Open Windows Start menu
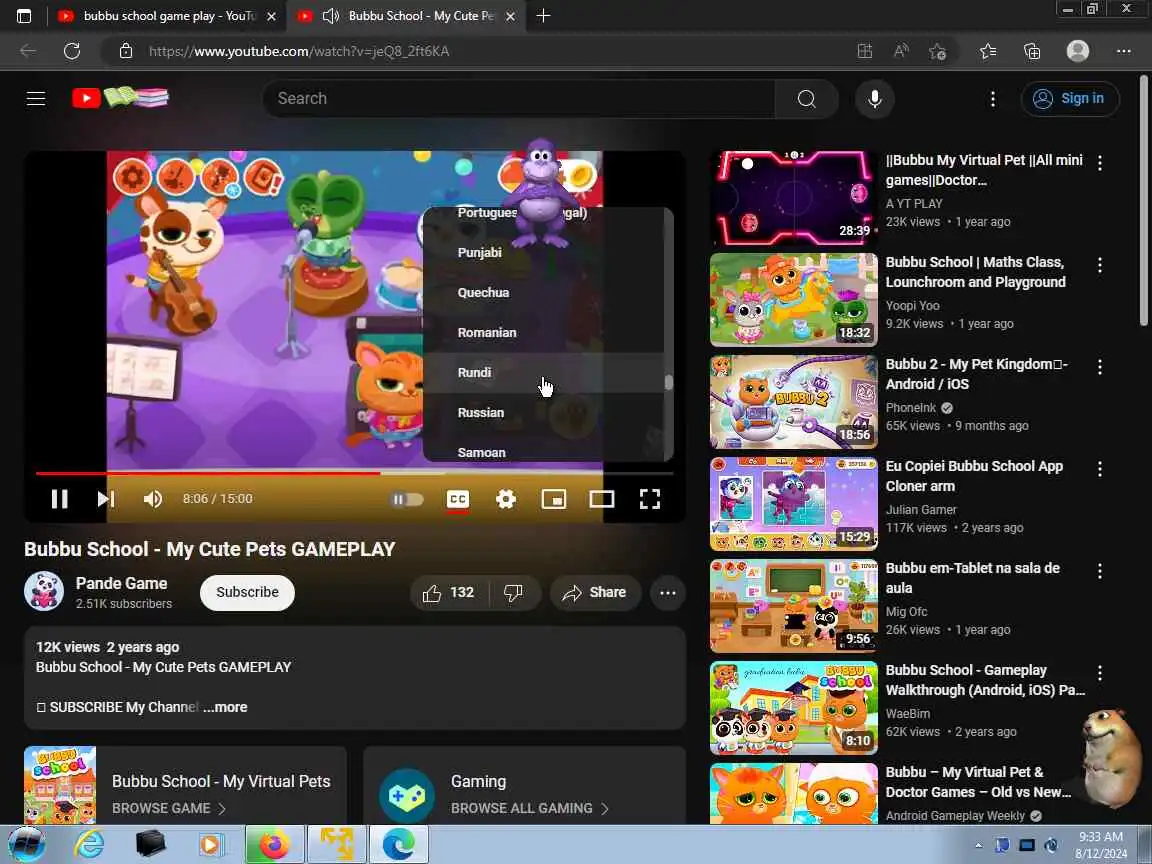1152x864 pixels. [26, 845]
